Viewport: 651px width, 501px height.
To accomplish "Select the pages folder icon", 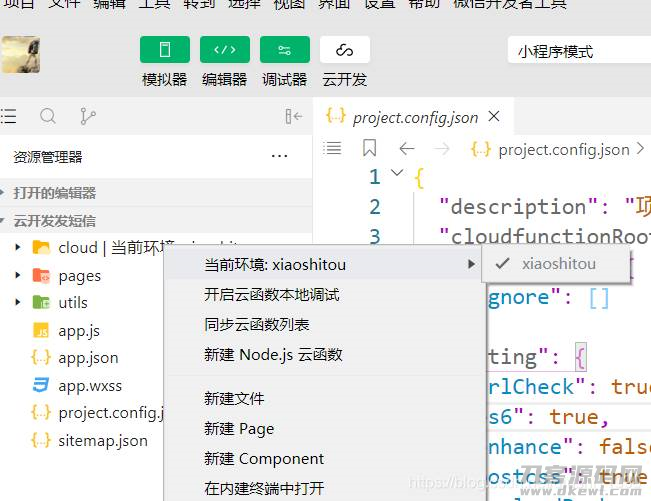I will pyautogui.click(x=41, y=275).
